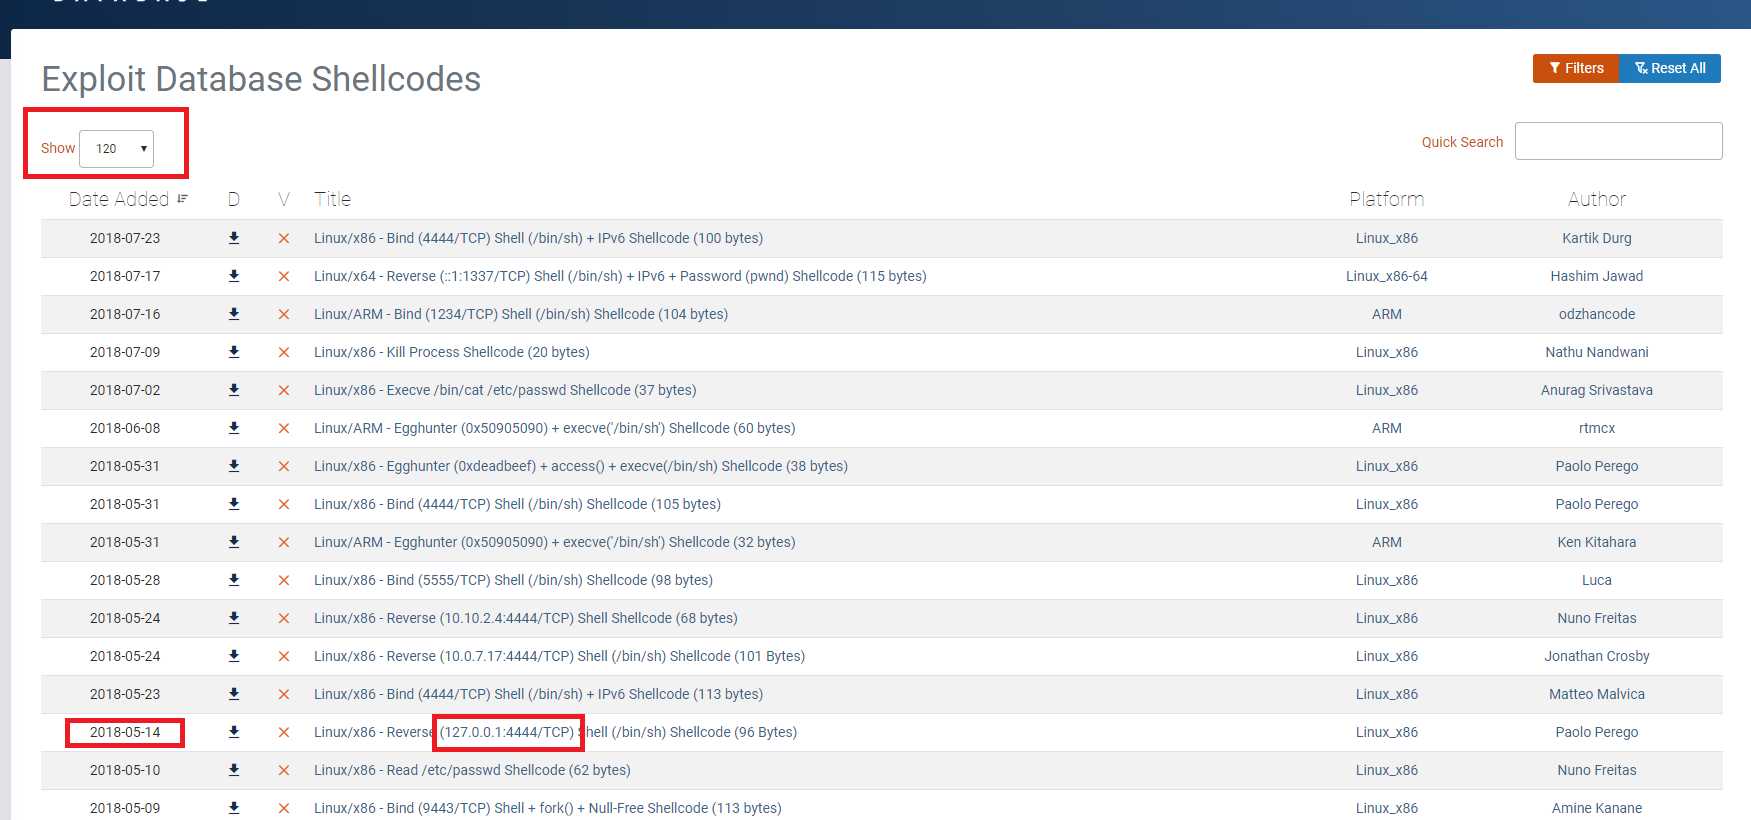Download the Matteo Malvica IPv6 113 bytes shellcode
This screenshot has height=820, width=1751.
tap(234, 694)
